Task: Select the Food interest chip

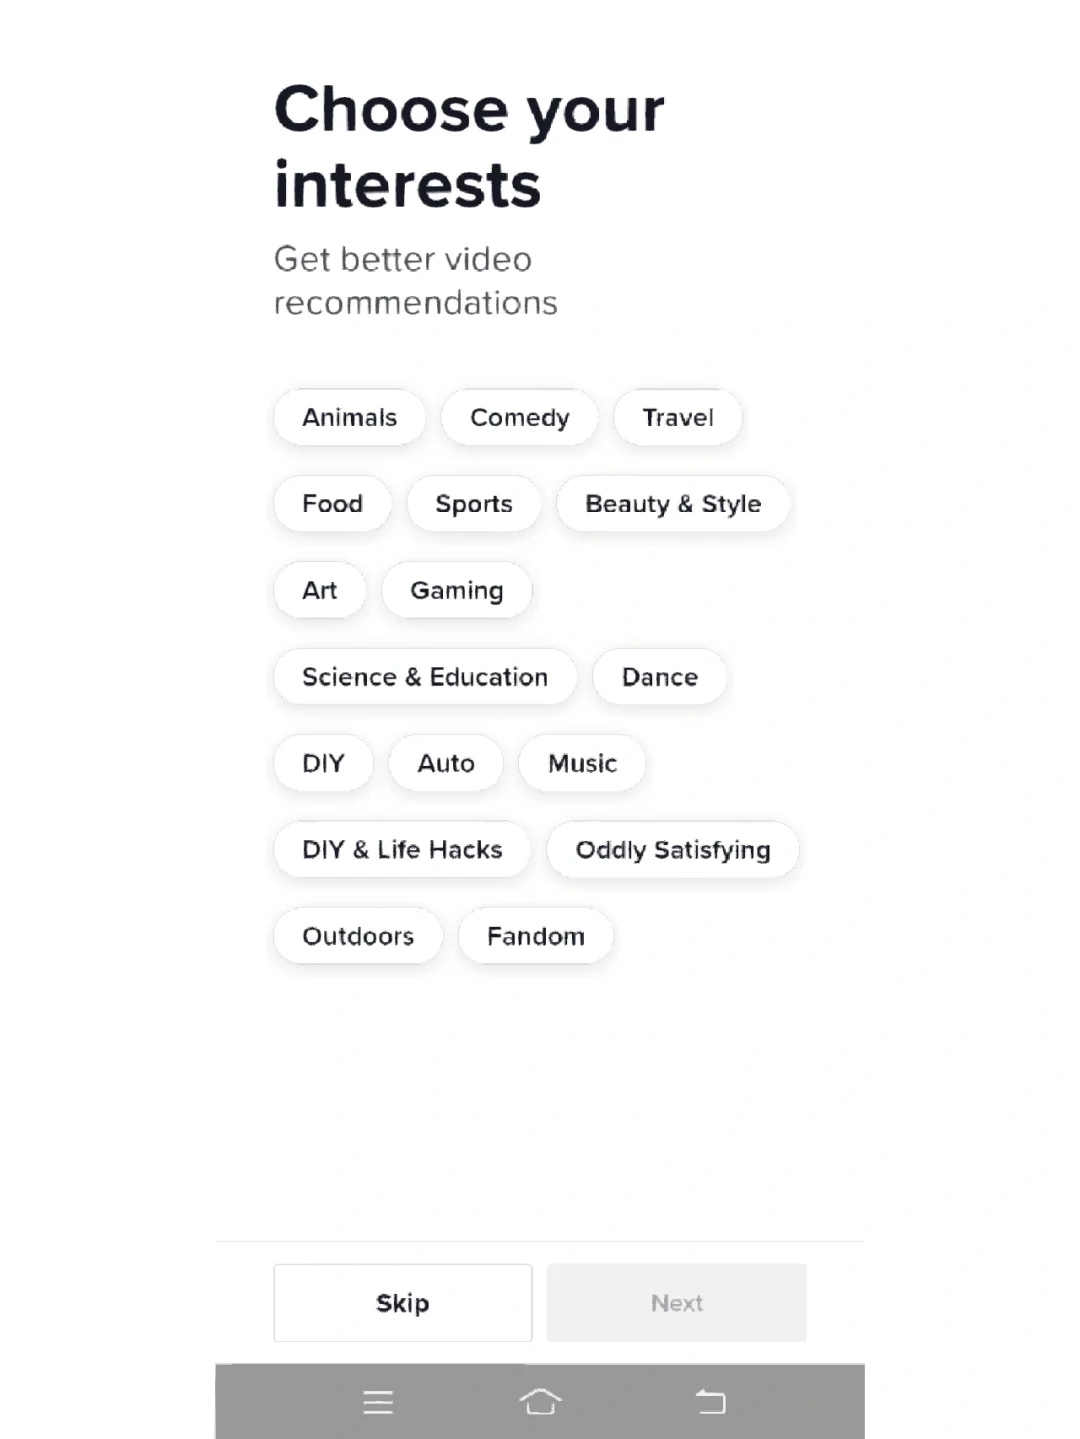Action: click(x=332, y=504)
